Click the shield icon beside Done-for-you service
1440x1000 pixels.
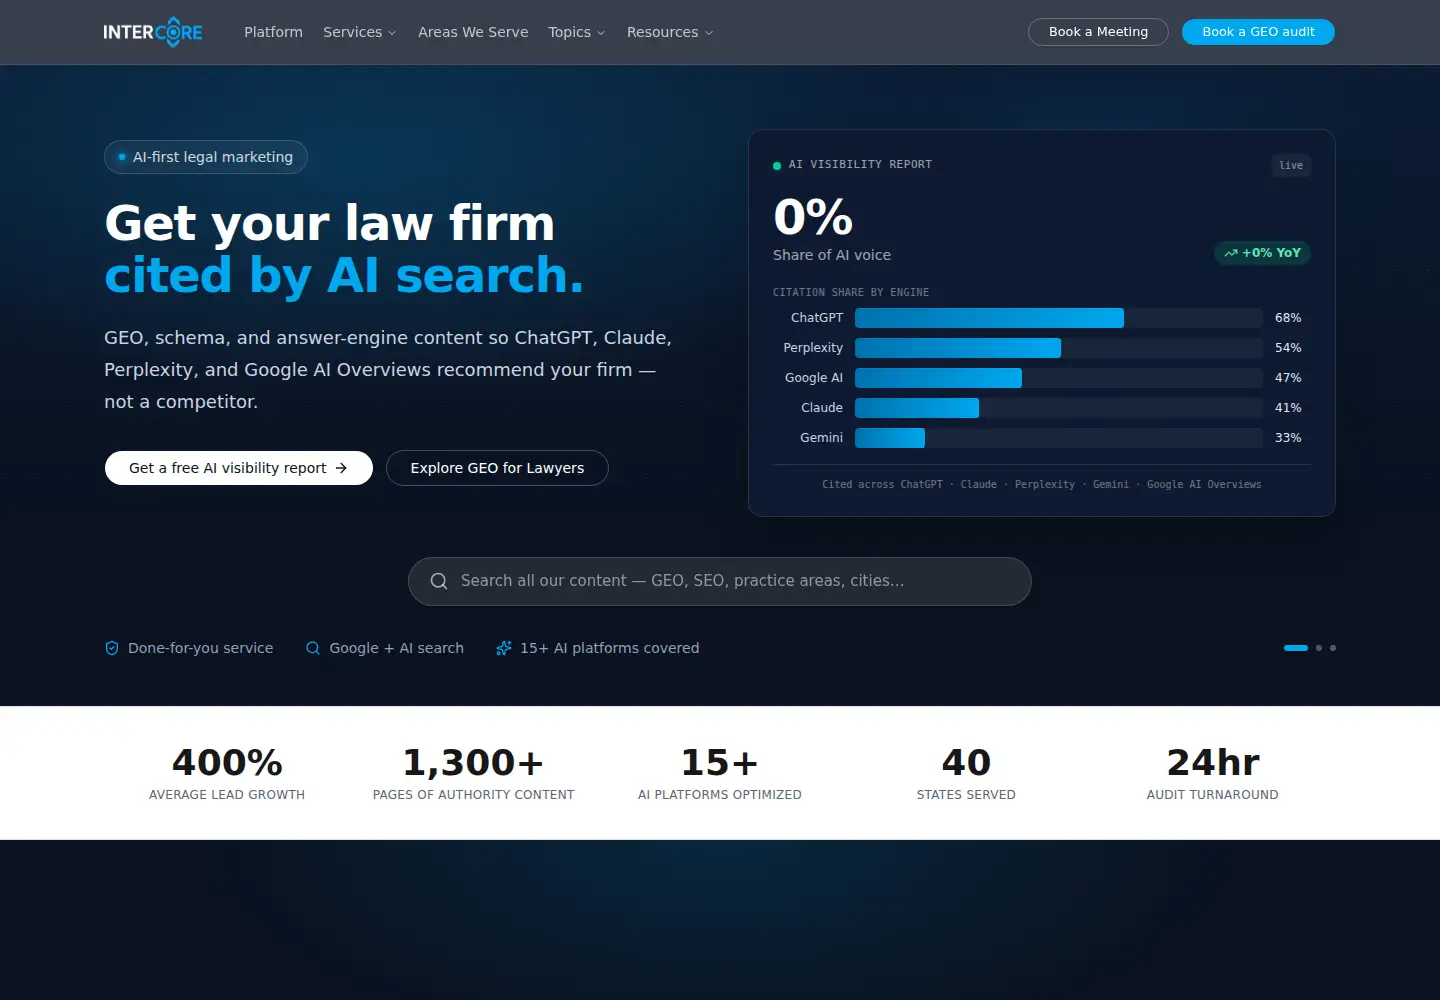point(112,648)
